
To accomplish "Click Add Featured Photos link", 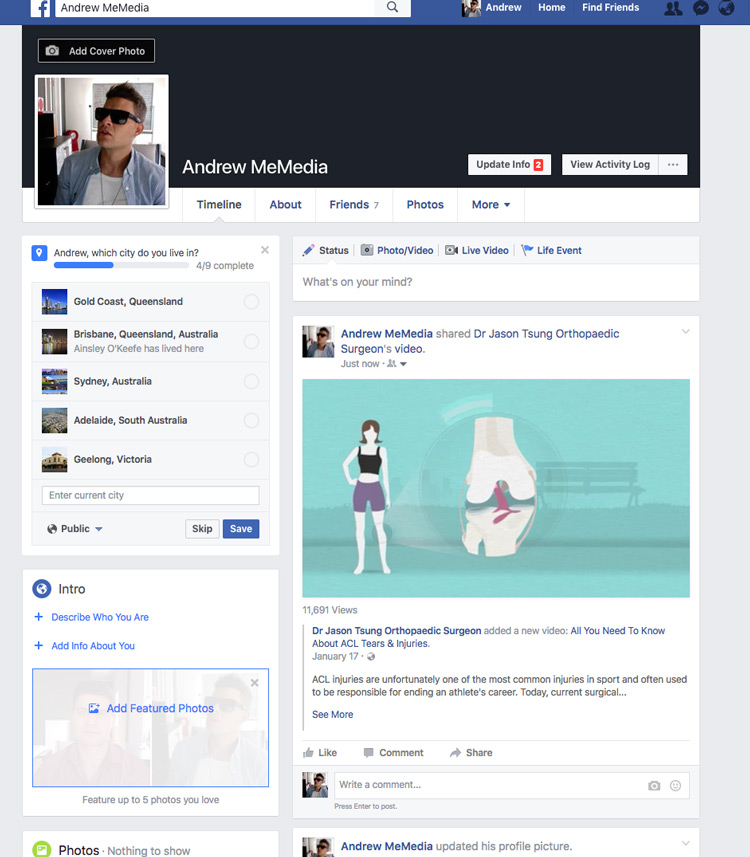I will (151, 708).
